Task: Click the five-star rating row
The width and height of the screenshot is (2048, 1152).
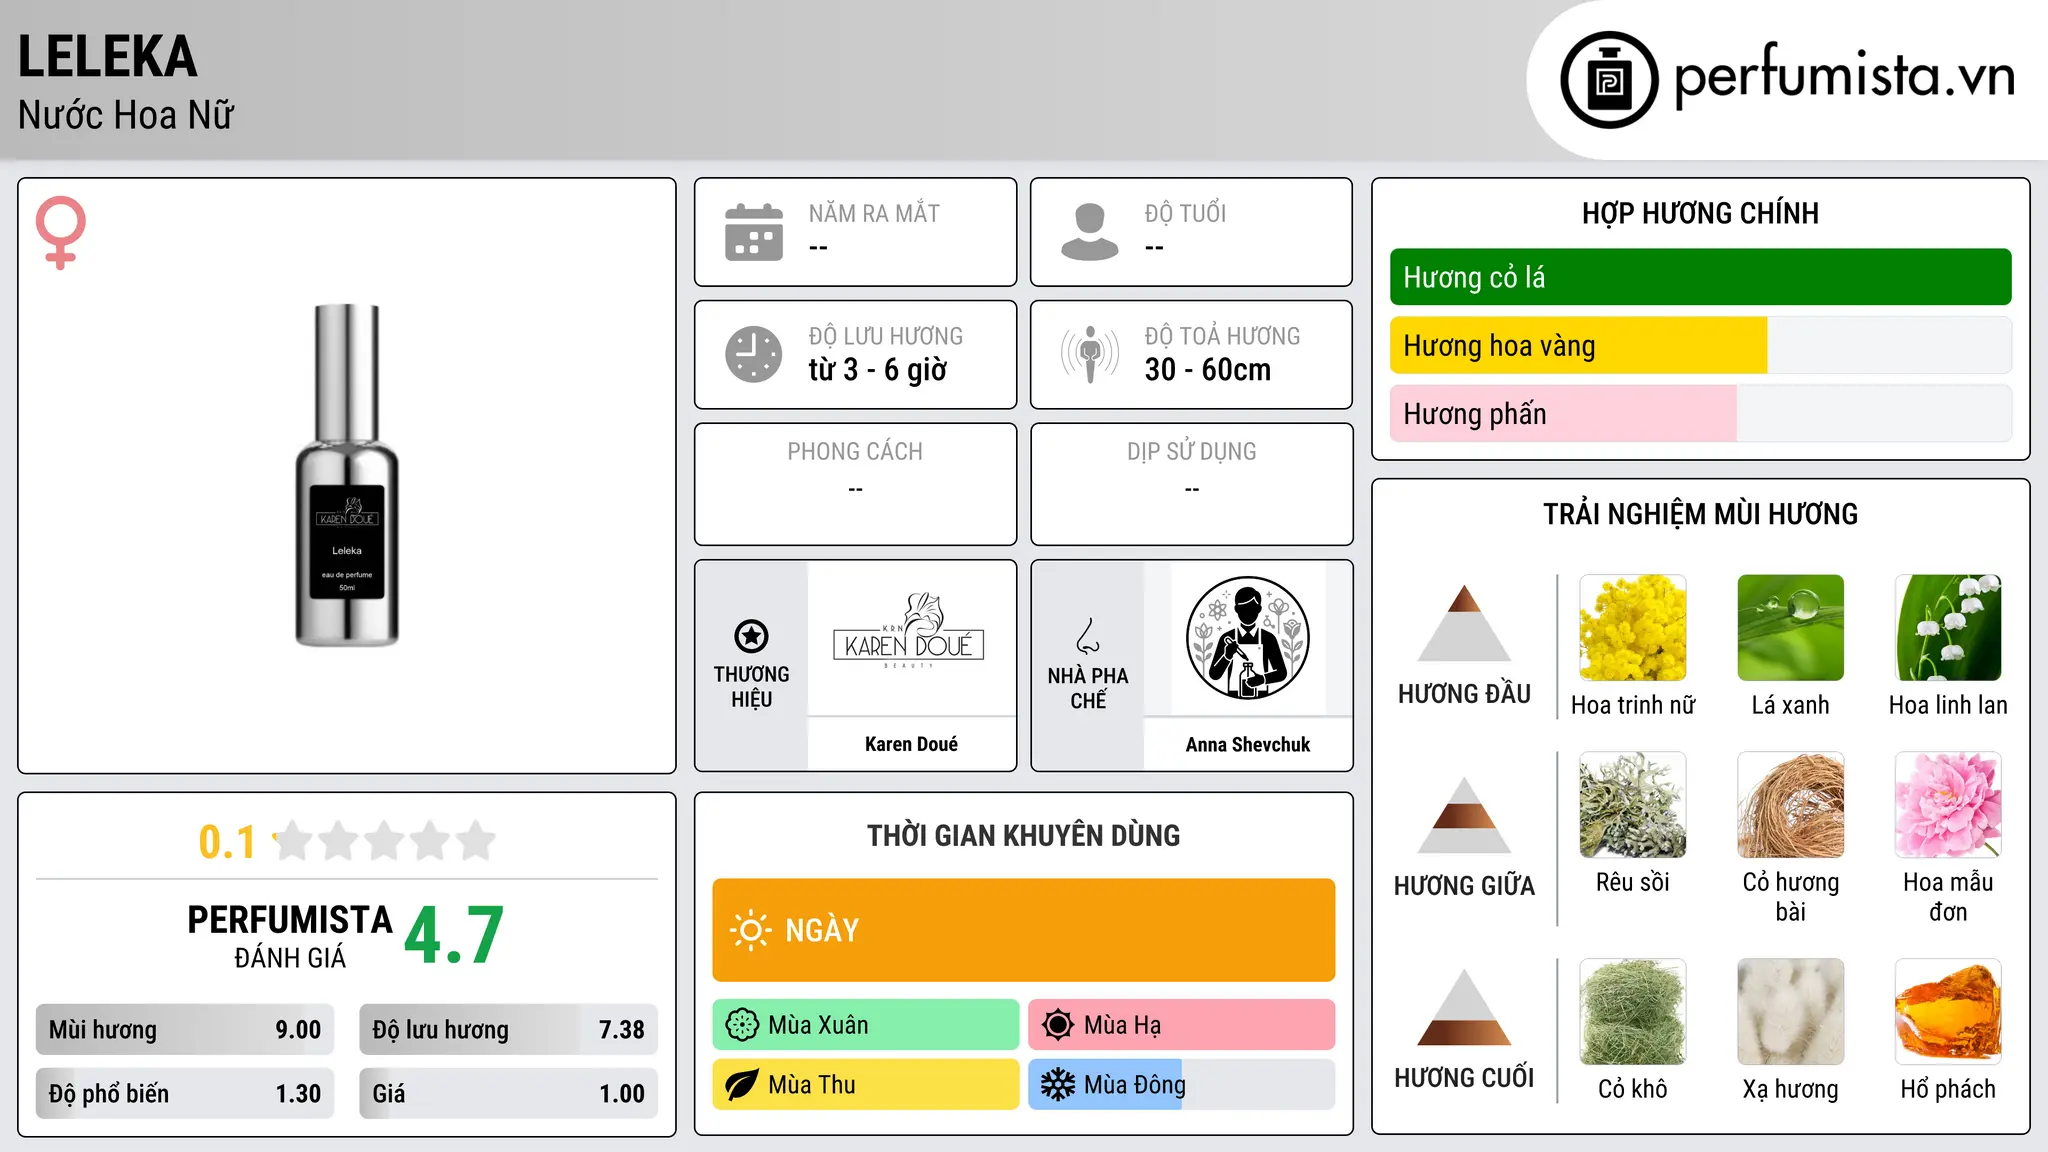Action: tap(385, 841)
